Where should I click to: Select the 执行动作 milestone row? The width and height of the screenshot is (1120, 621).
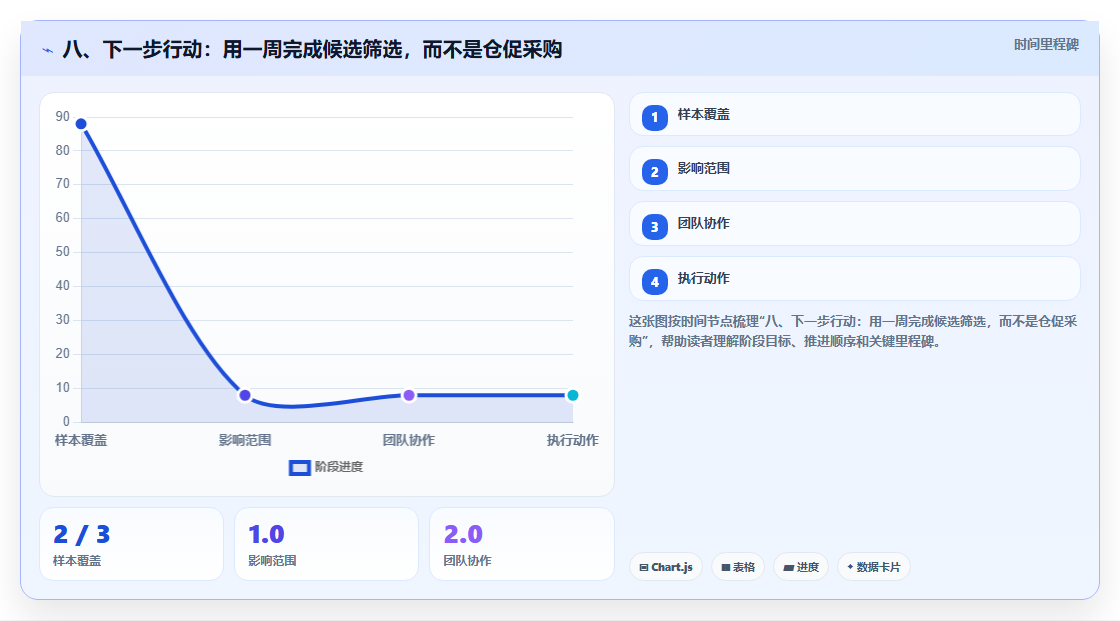[854, 279]
